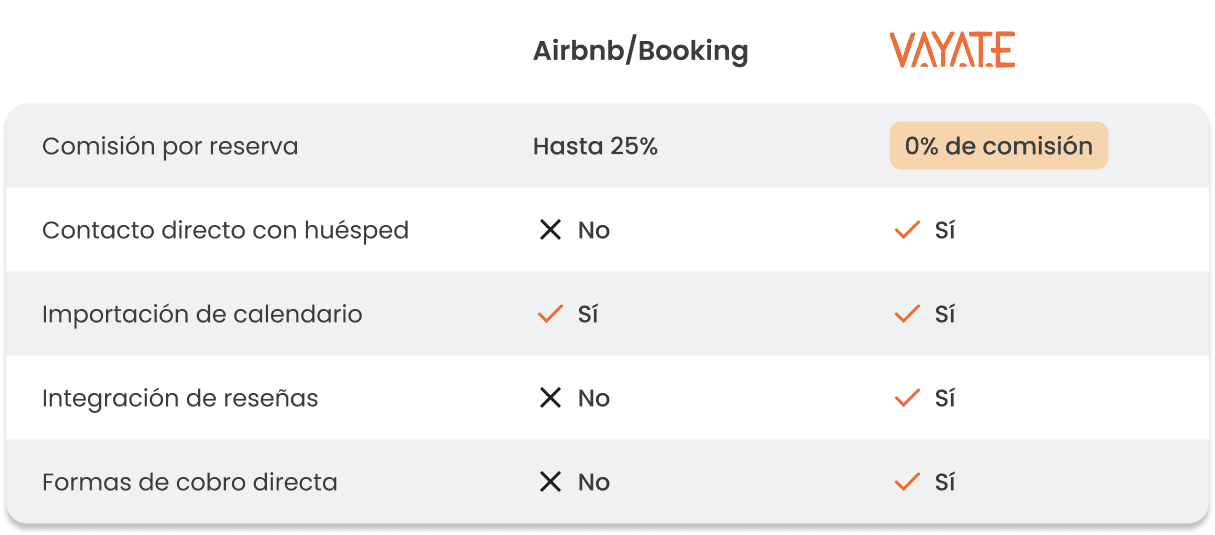The image size is (1215, 535).
Task: Click Vayate checkmark for Formas de cobro directa
Action: [x=907, y=482]
